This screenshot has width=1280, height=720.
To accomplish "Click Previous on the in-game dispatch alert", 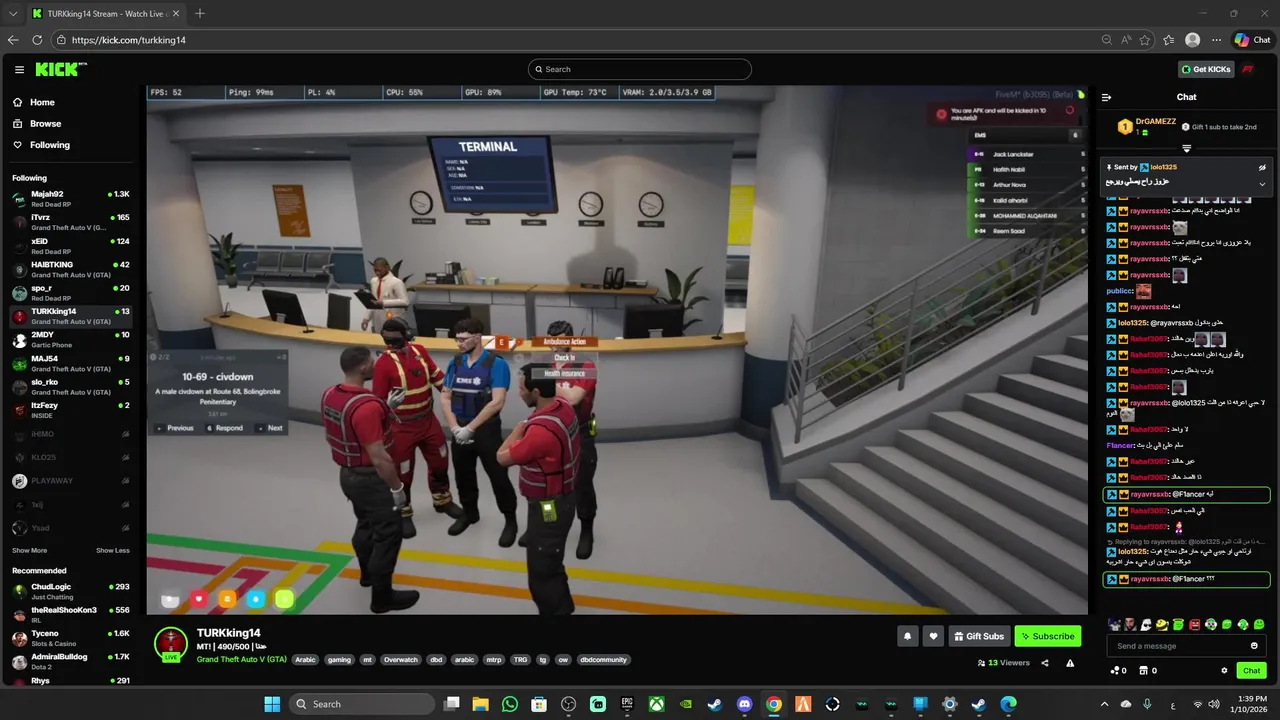I will coord(175,428).
